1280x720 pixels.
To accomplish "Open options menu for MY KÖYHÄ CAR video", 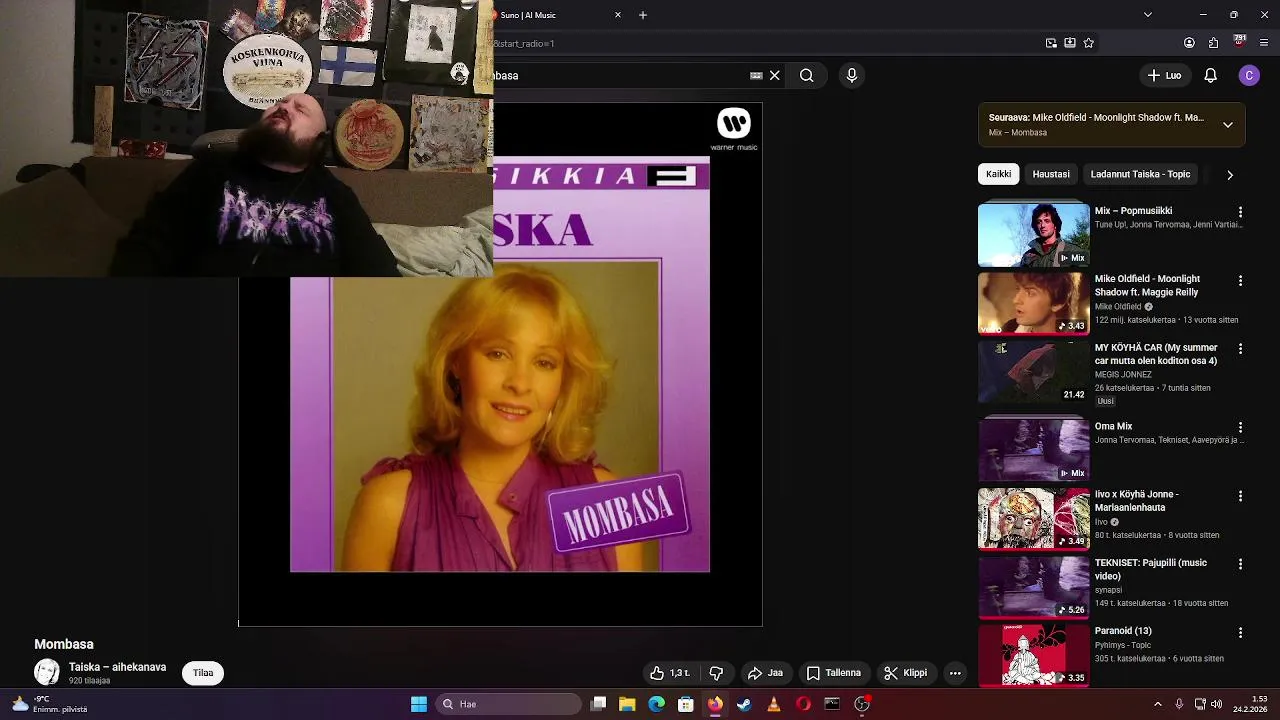I will click(x=1240, y=349).
